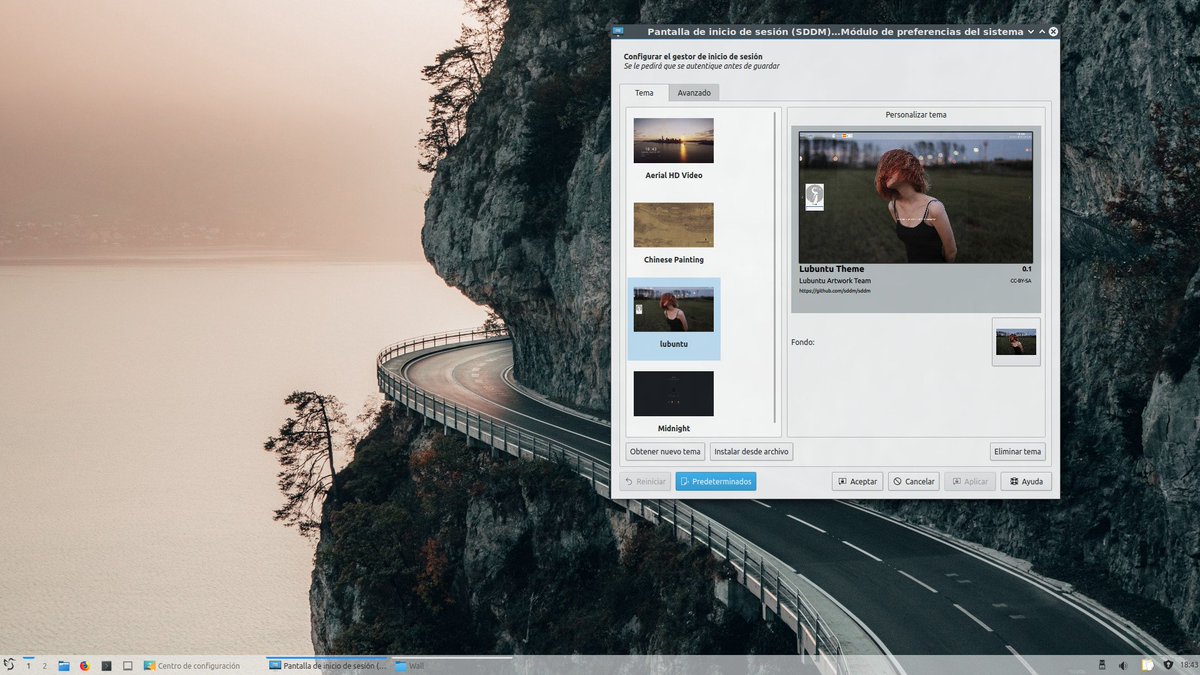Click the clipboard notes tray icon
Image resolution: width=1200 pixels, height=675 pixels.
click(x=1148, y=665)
